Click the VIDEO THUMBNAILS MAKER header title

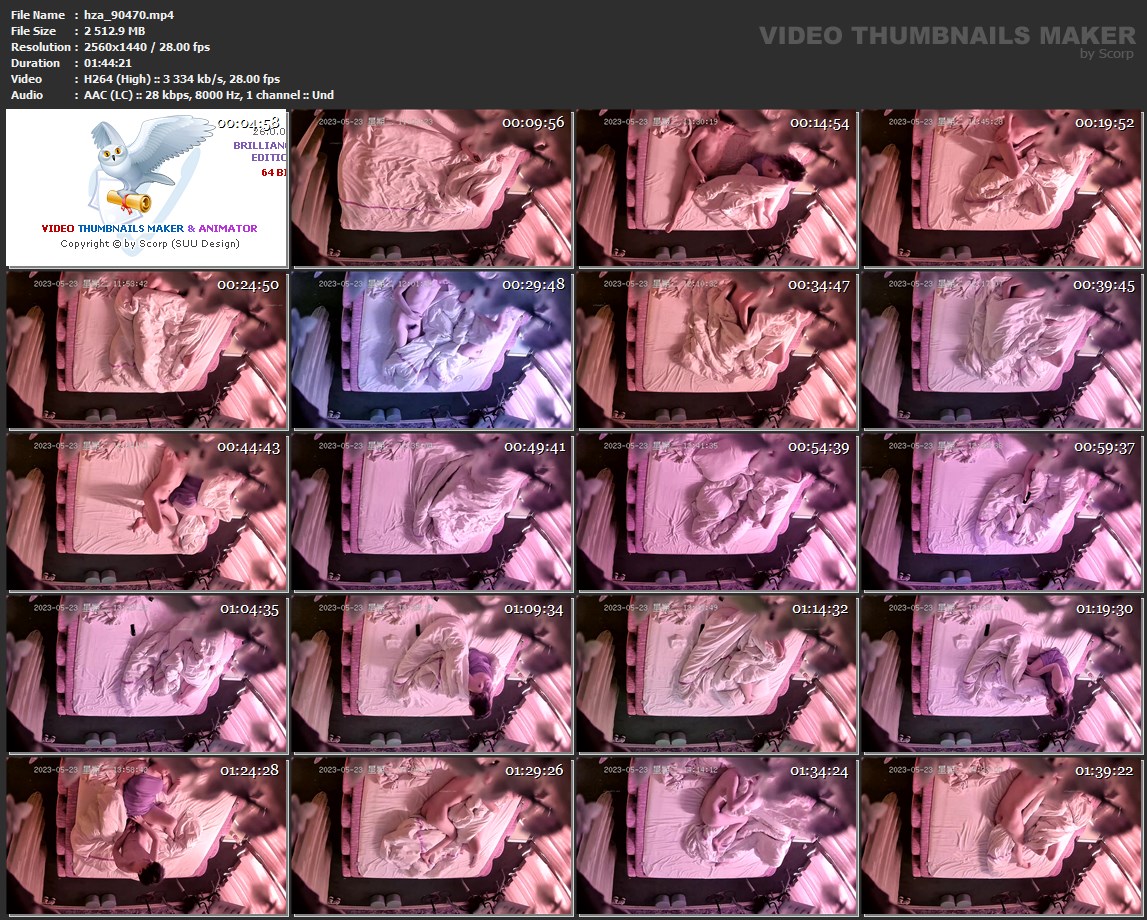tap(947, 35)
